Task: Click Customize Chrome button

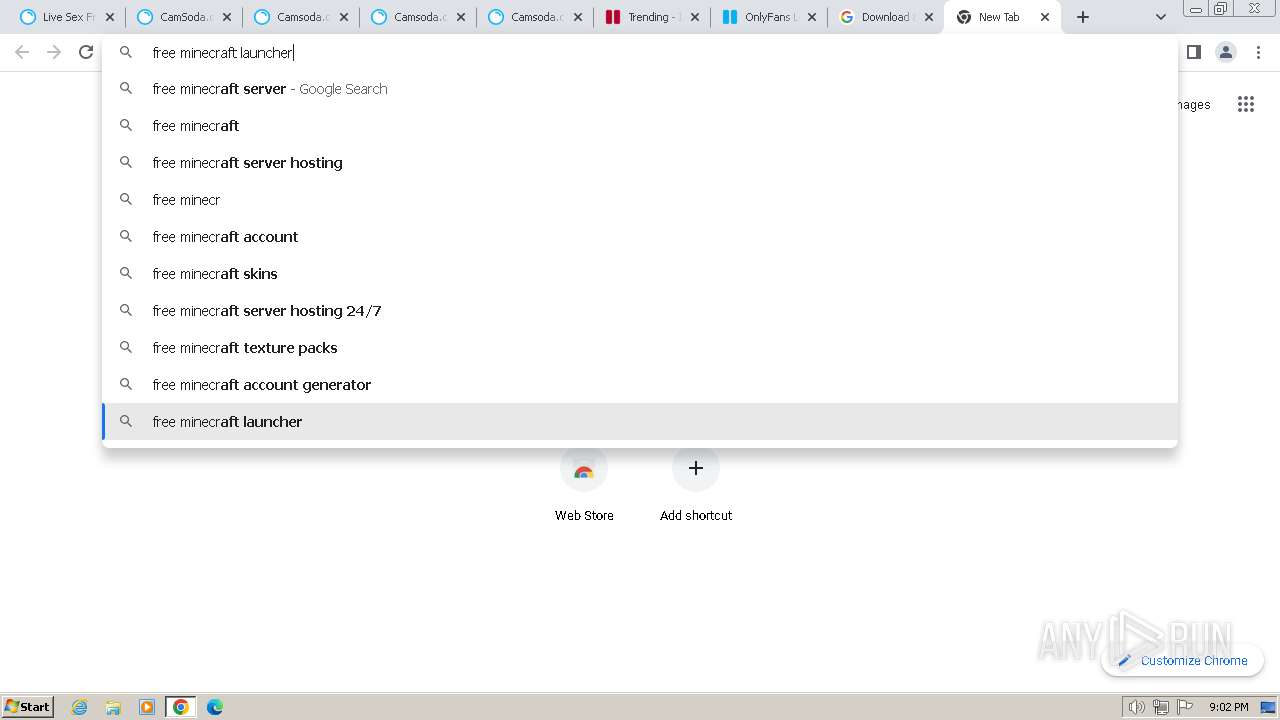Action: 1183,660
